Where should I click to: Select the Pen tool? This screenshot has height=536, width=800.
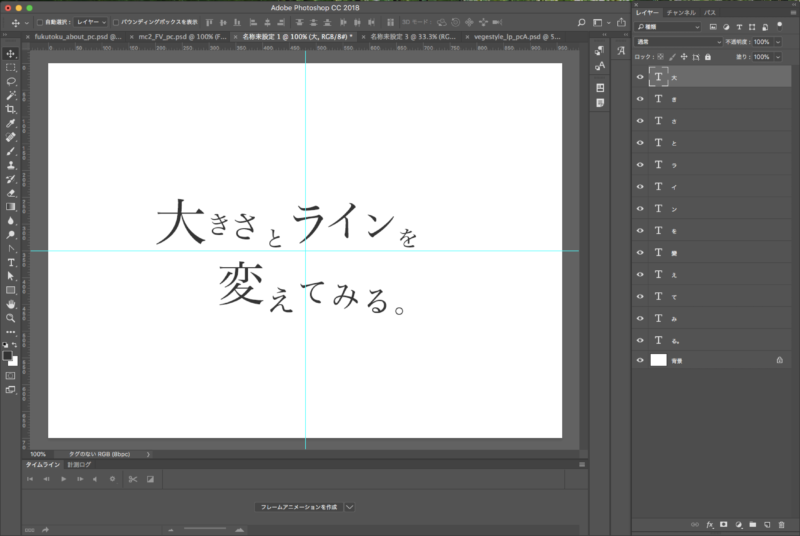[11, 249]
